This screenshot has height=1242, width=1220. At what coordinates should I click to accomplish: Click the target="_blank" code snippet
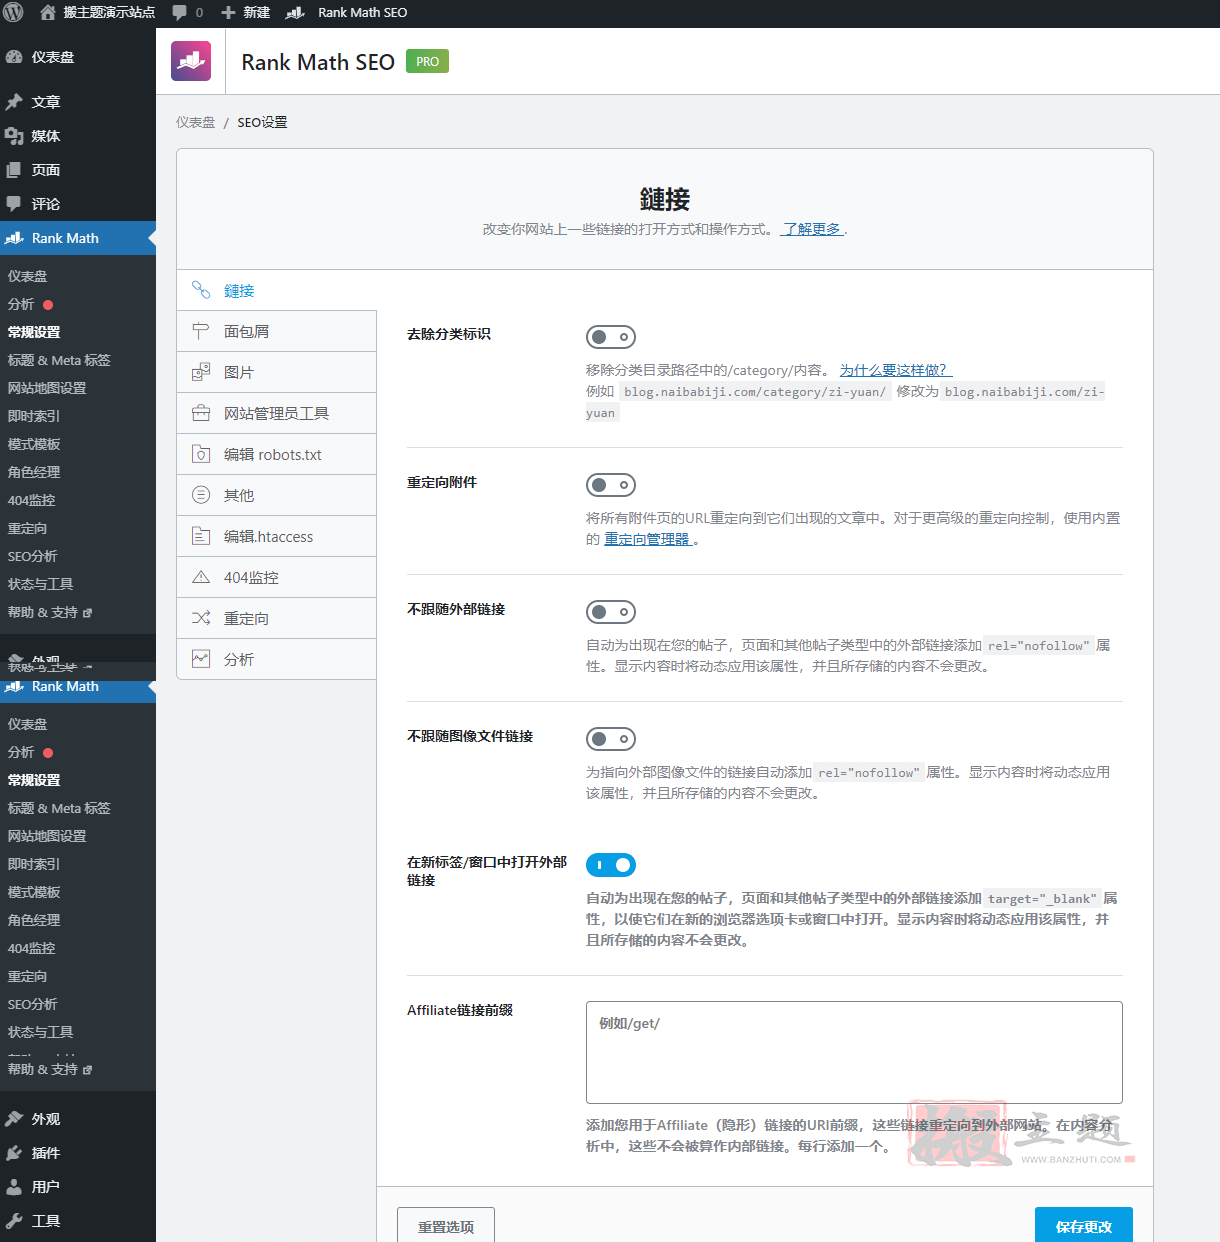coord(1042,898)
